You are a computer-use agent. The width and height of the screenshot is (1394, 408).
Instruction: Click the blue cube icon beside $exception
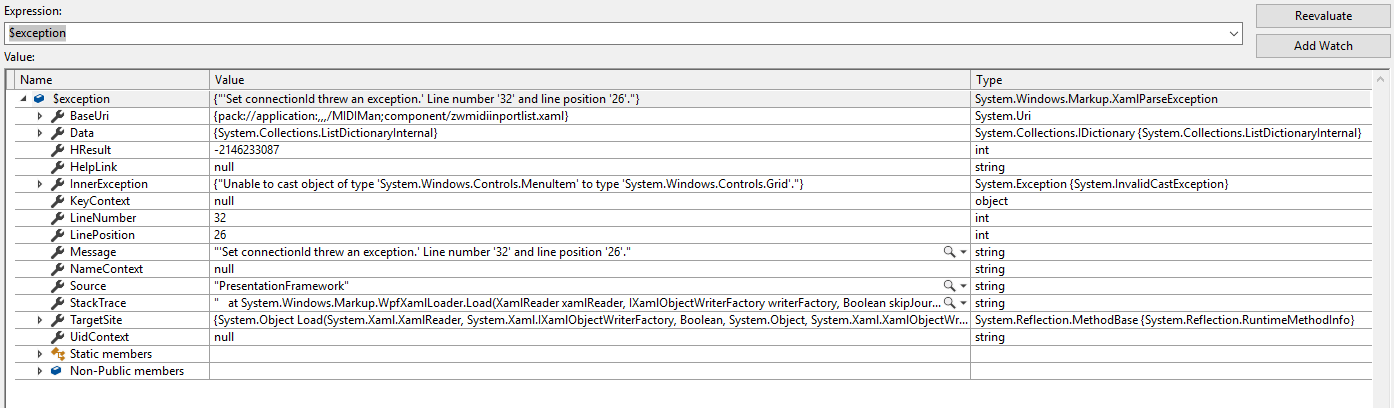[x=39, y=99]
